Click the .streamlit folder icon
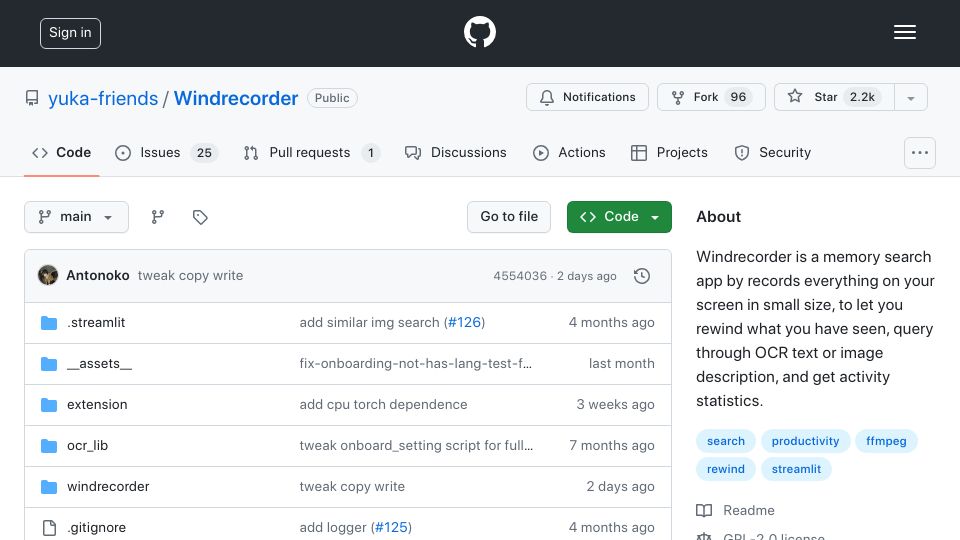This screenshot has width=960, height=540. coord(49,323)
